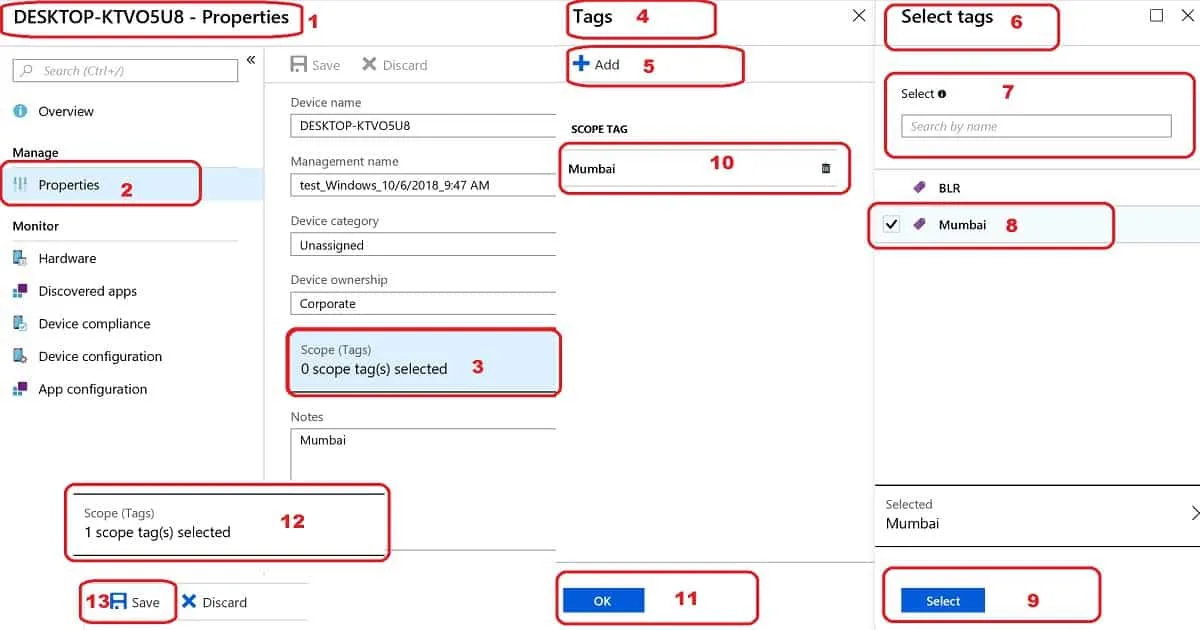Viewport: 1200px width, 630px height.
Task: Click the delete icon next to Mumbai scope tag
Action: (x=826, y=169)
